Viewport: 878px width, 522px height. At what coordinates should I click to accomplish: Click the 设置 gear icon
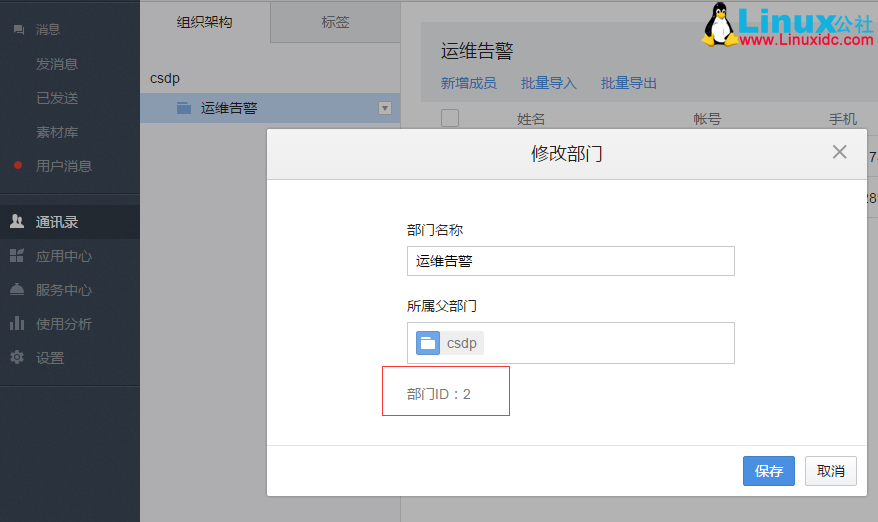[x=17, y=357]
